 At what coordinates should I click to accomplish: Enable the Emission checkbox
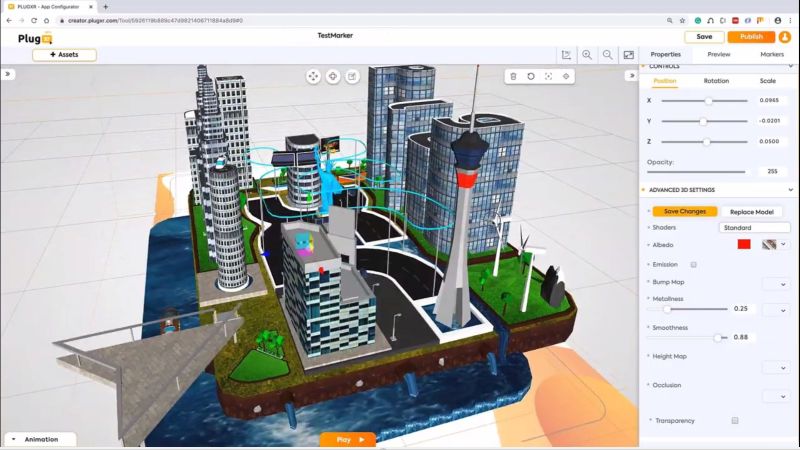pyautogui.click(x=694, y=265)
